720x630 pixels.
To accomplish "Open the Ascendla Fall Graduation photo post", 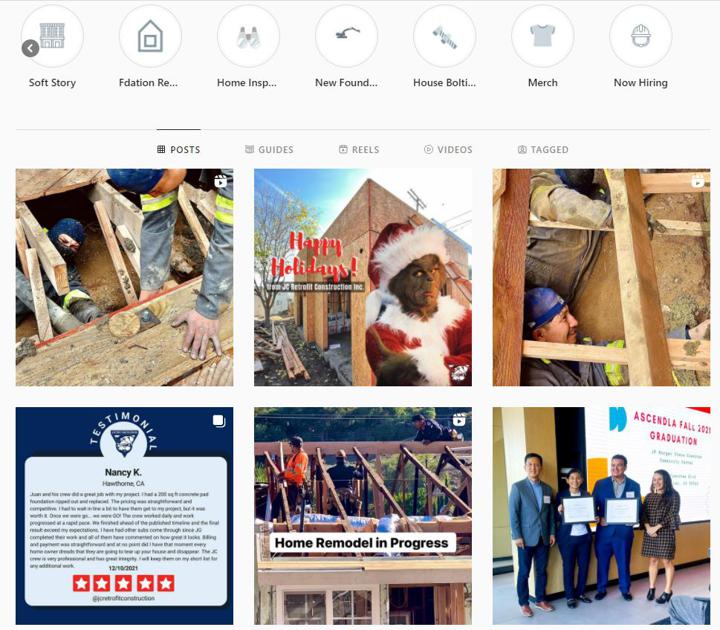I will click(x=602, y=516).
